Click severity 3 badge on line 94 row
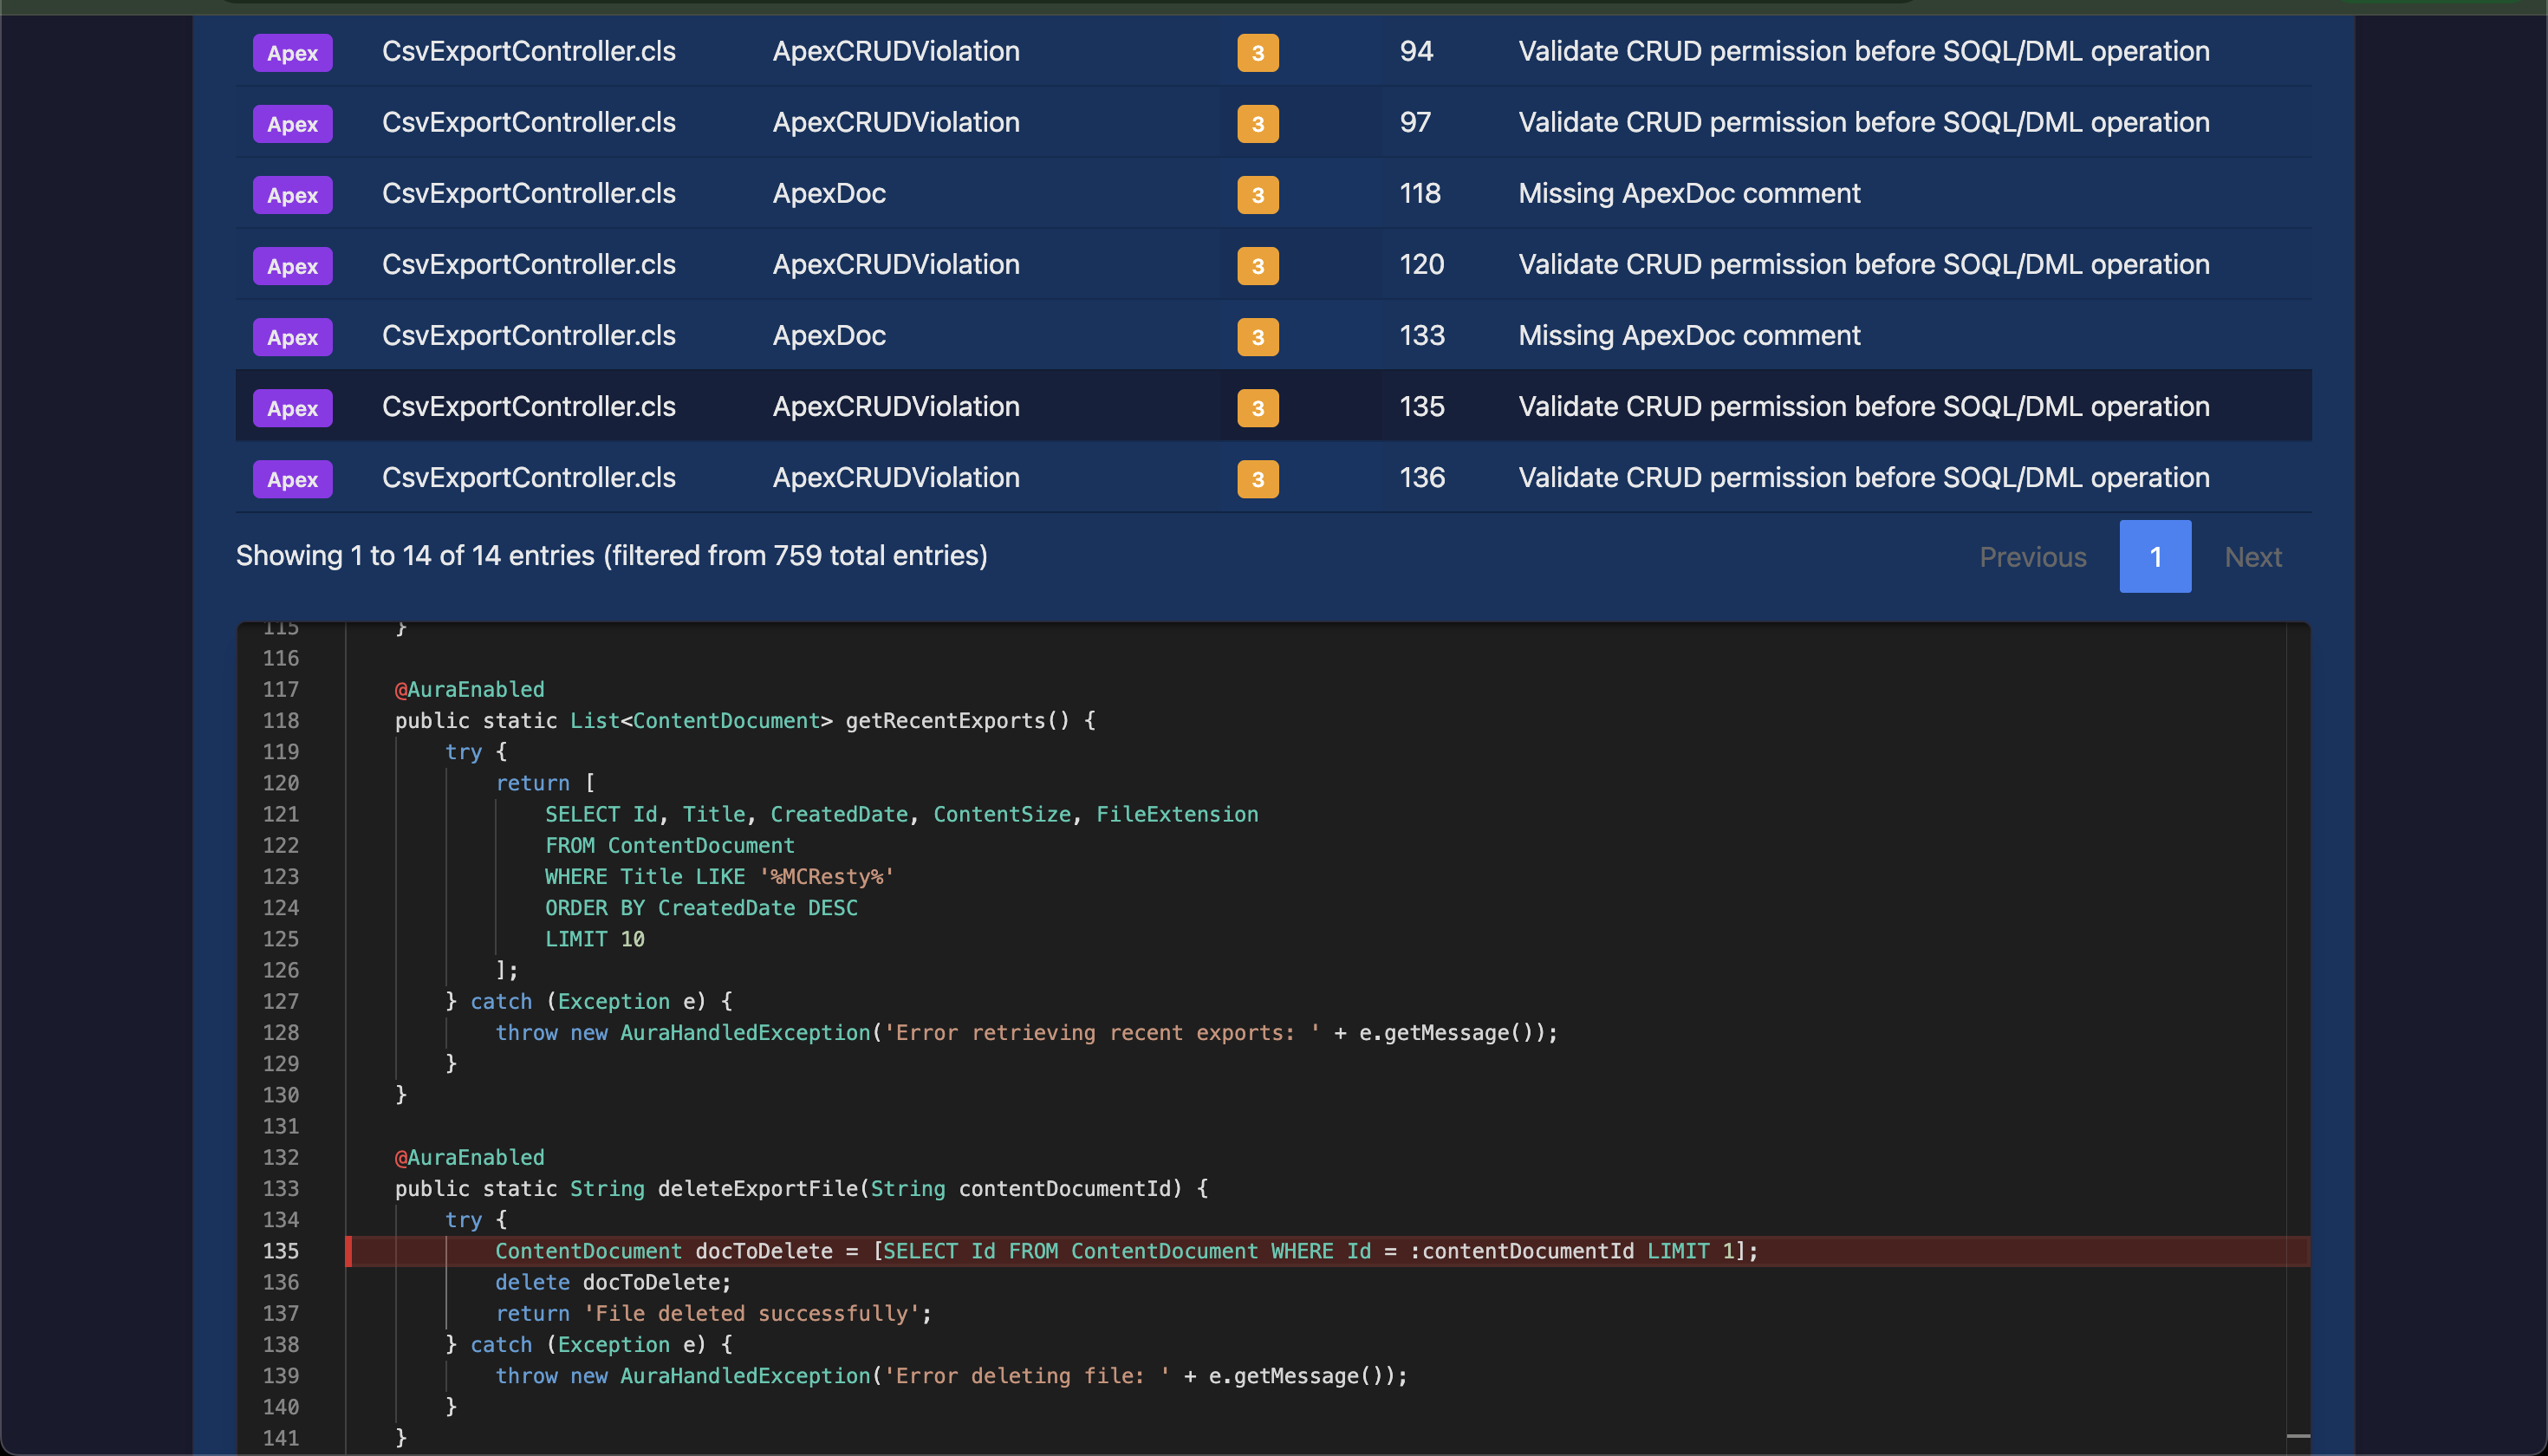 click(1257, 53)
